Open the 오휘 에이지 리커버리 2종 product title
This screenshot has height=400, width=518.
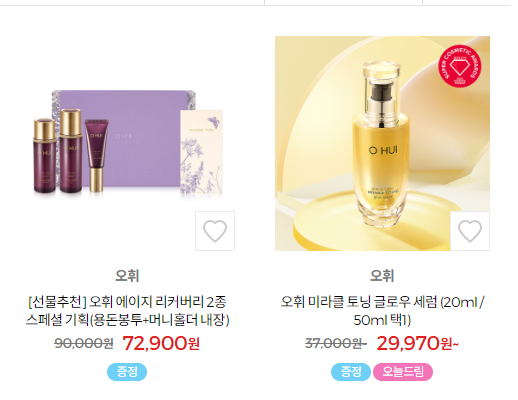[128, 311]
